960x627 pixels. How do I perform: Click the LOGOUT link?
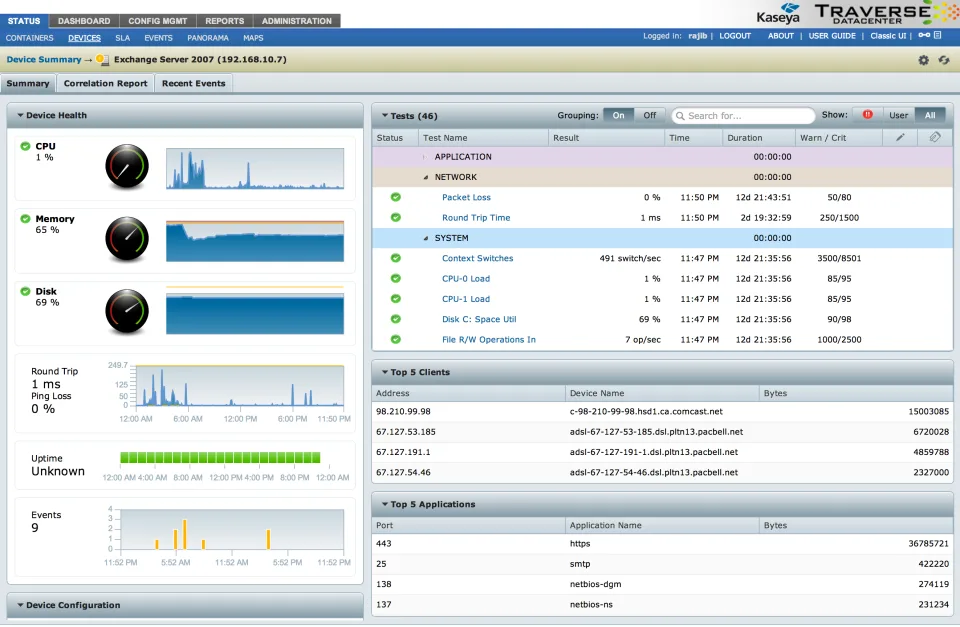point(735,36)
